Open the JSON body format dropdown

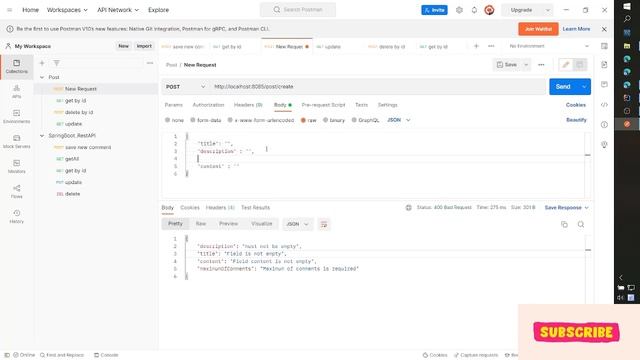[x=399, y=120]
